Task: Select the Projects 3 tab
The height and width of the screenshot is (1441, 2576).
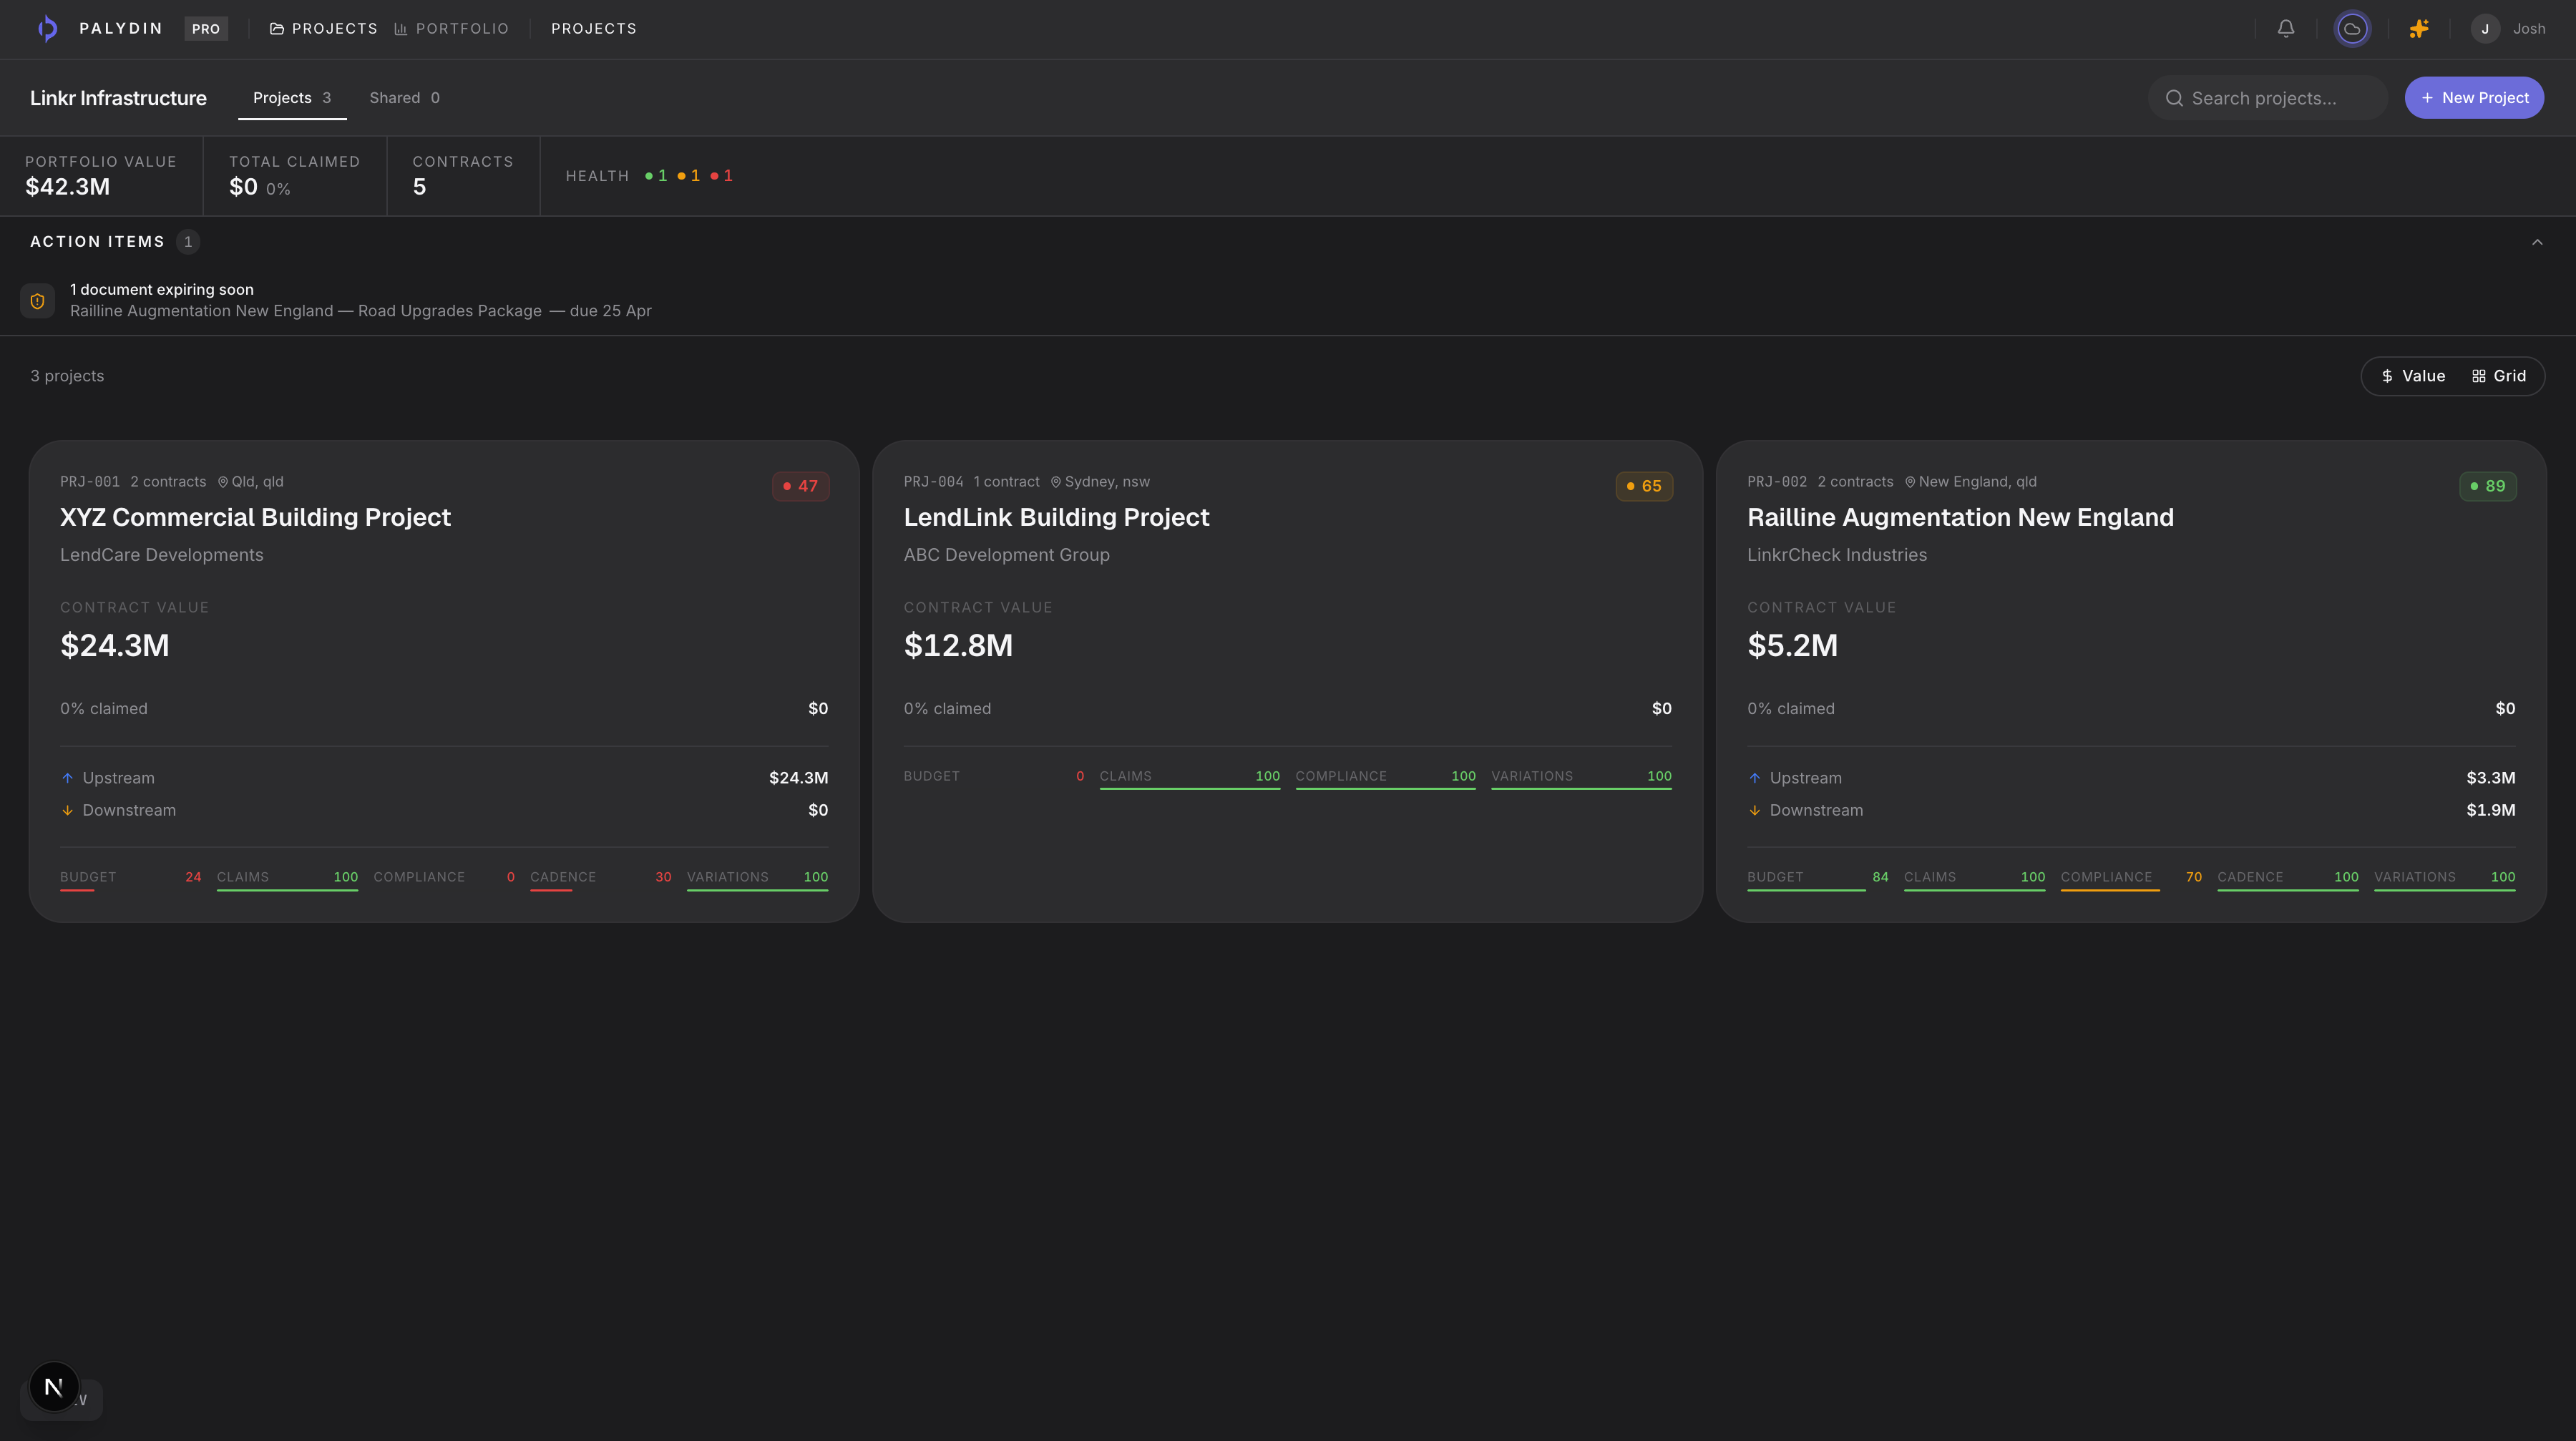Action: pyautogui.click(x=291, y=98)
